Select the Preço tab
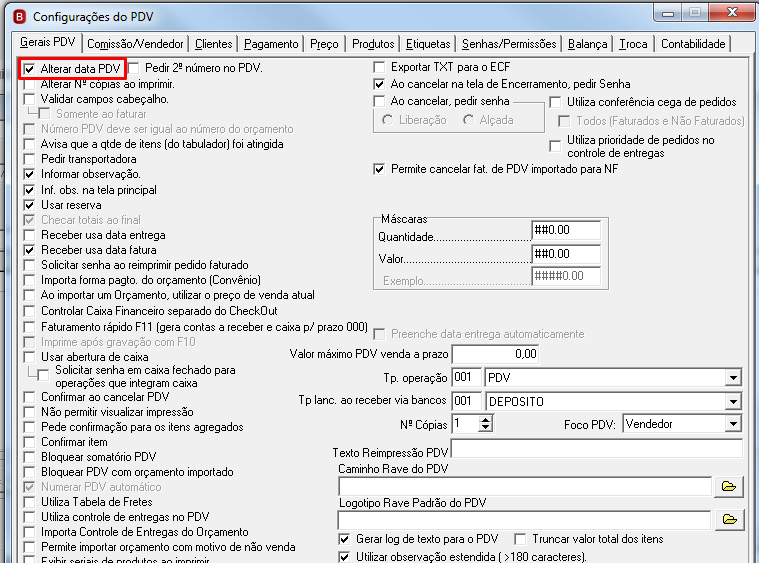 [x=324, y=44]
